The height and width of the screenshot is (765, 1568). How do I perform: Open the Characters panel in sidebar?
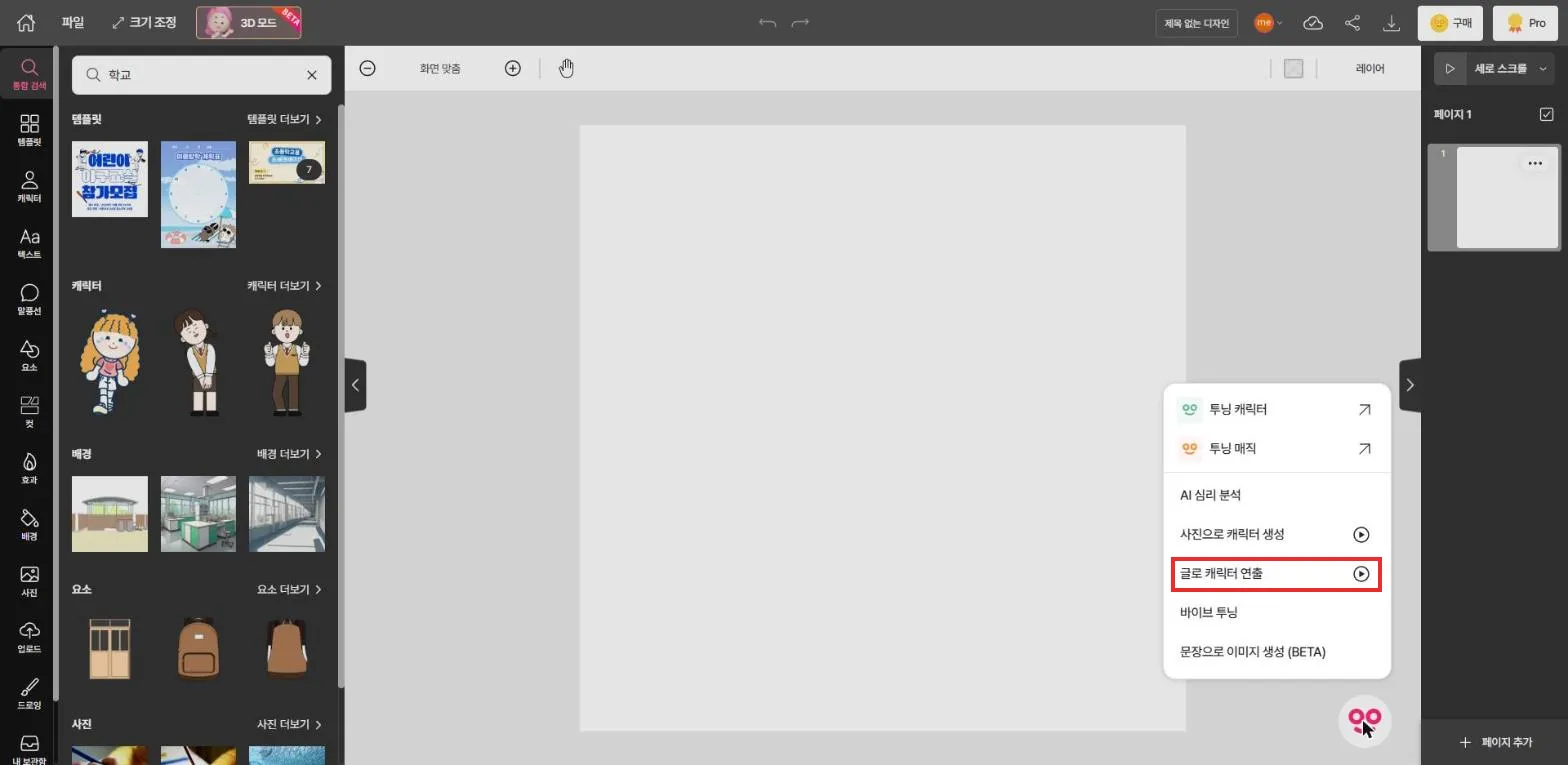coord(29,186)
